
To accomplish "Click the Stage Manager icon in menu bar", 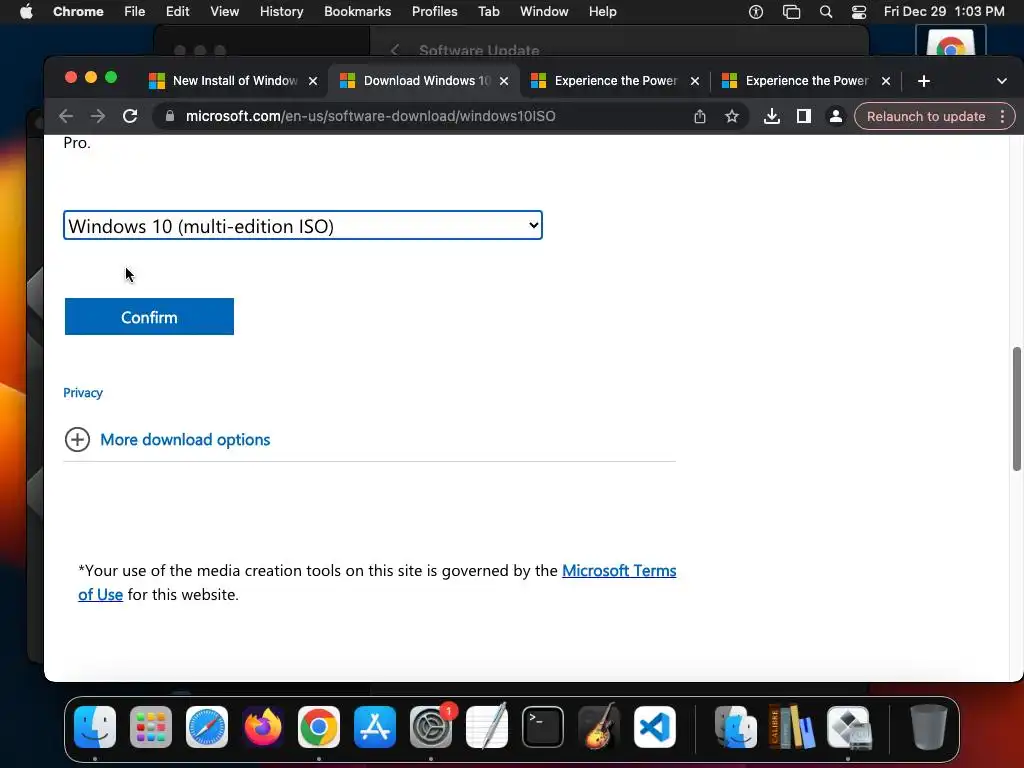I will [x=791, y=12].
